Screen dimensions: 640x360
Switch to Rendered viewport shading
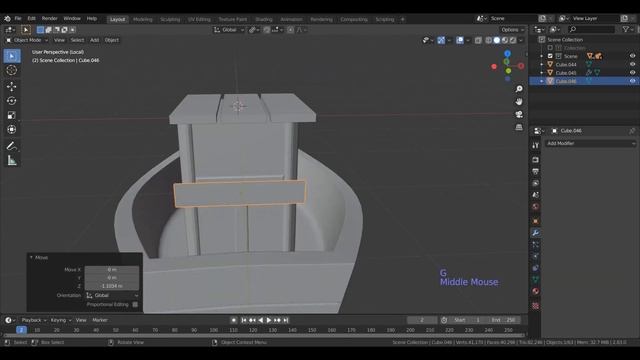pyautogui.click(x=513, y=40)
